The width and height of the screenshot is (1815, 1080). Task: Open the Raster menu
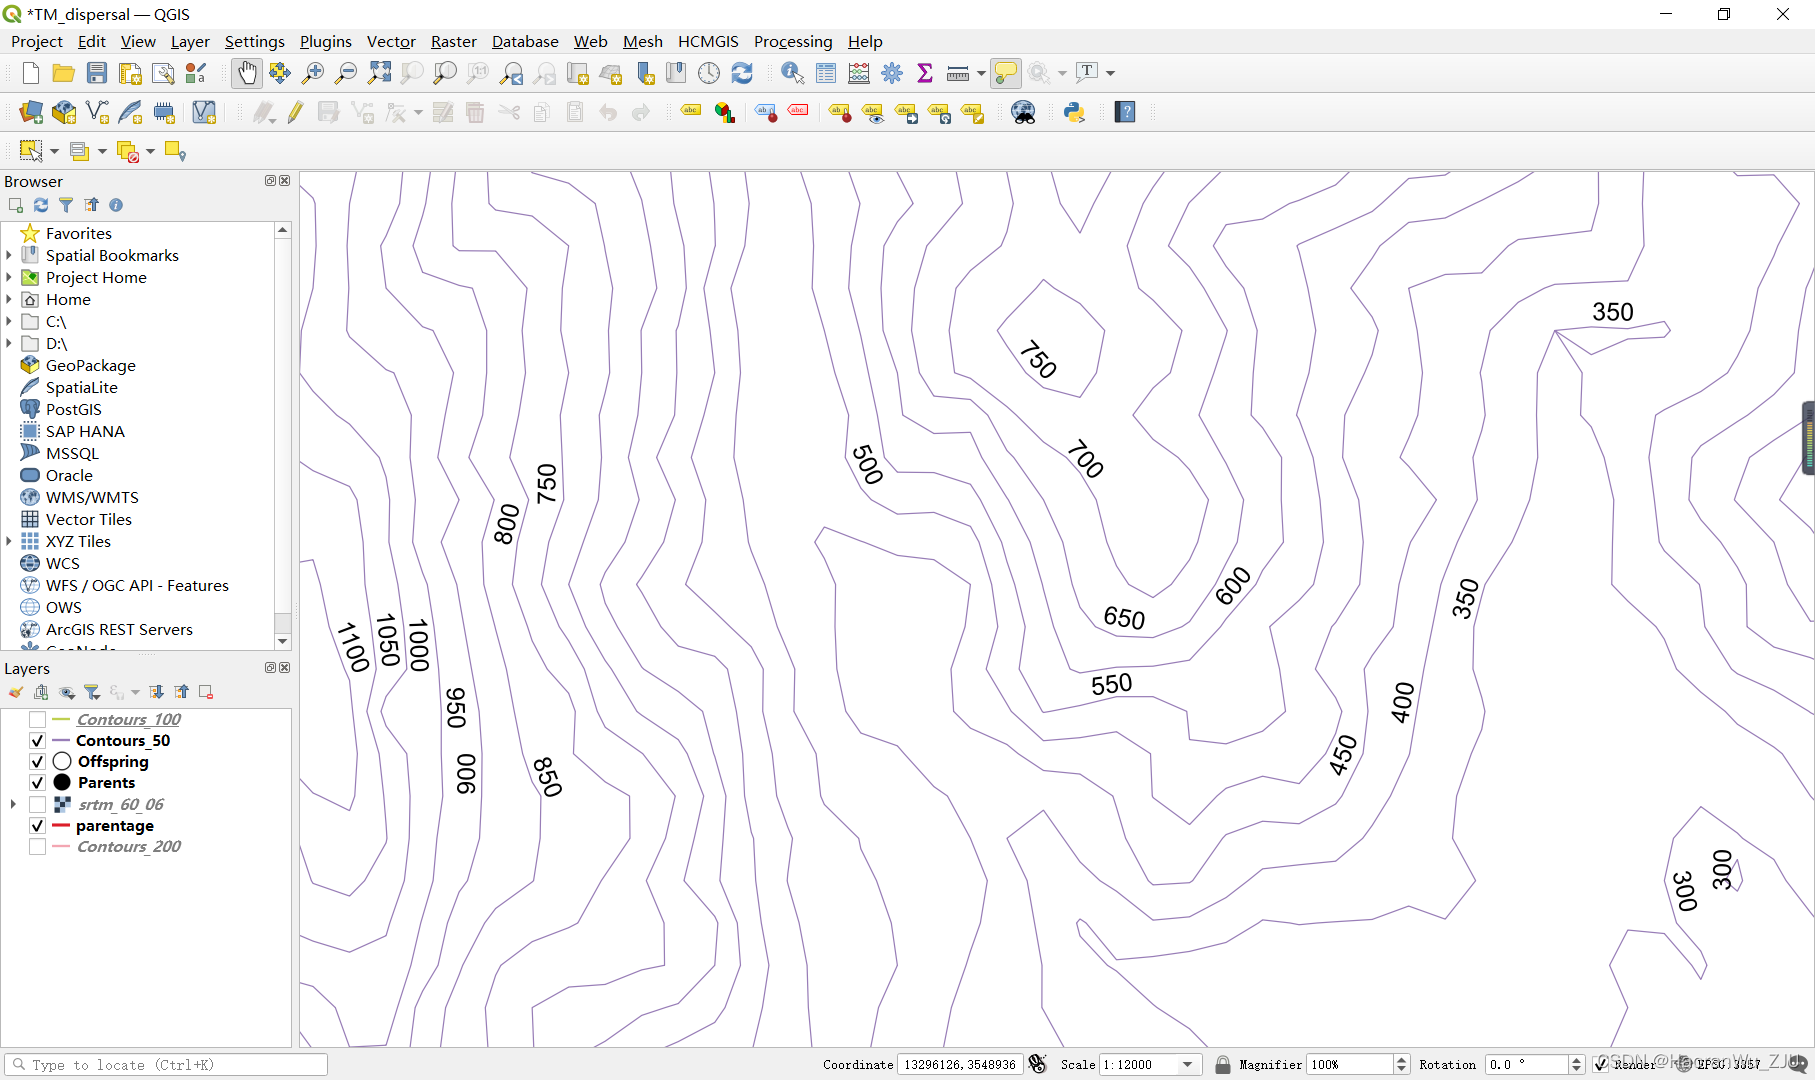(x=454, y=41)
